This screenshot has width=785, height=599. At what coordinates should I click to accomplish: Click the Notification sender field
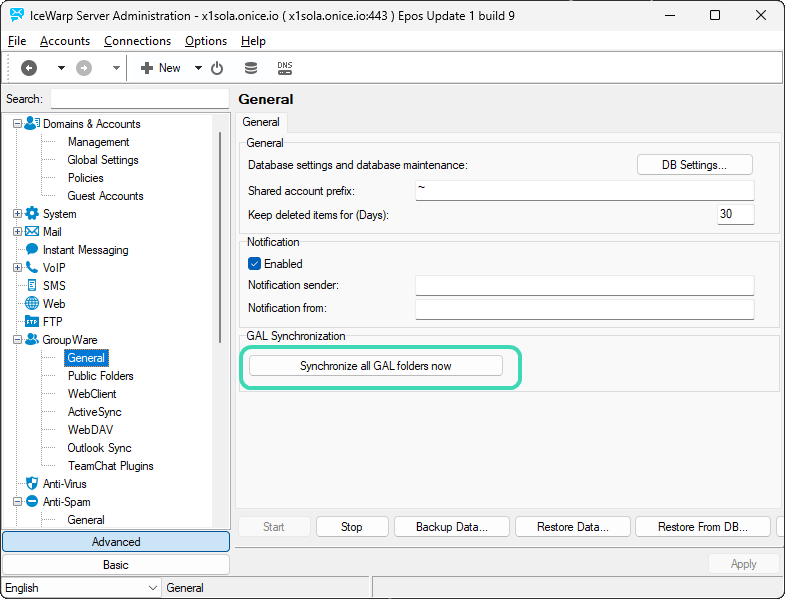tap(585, 285)
